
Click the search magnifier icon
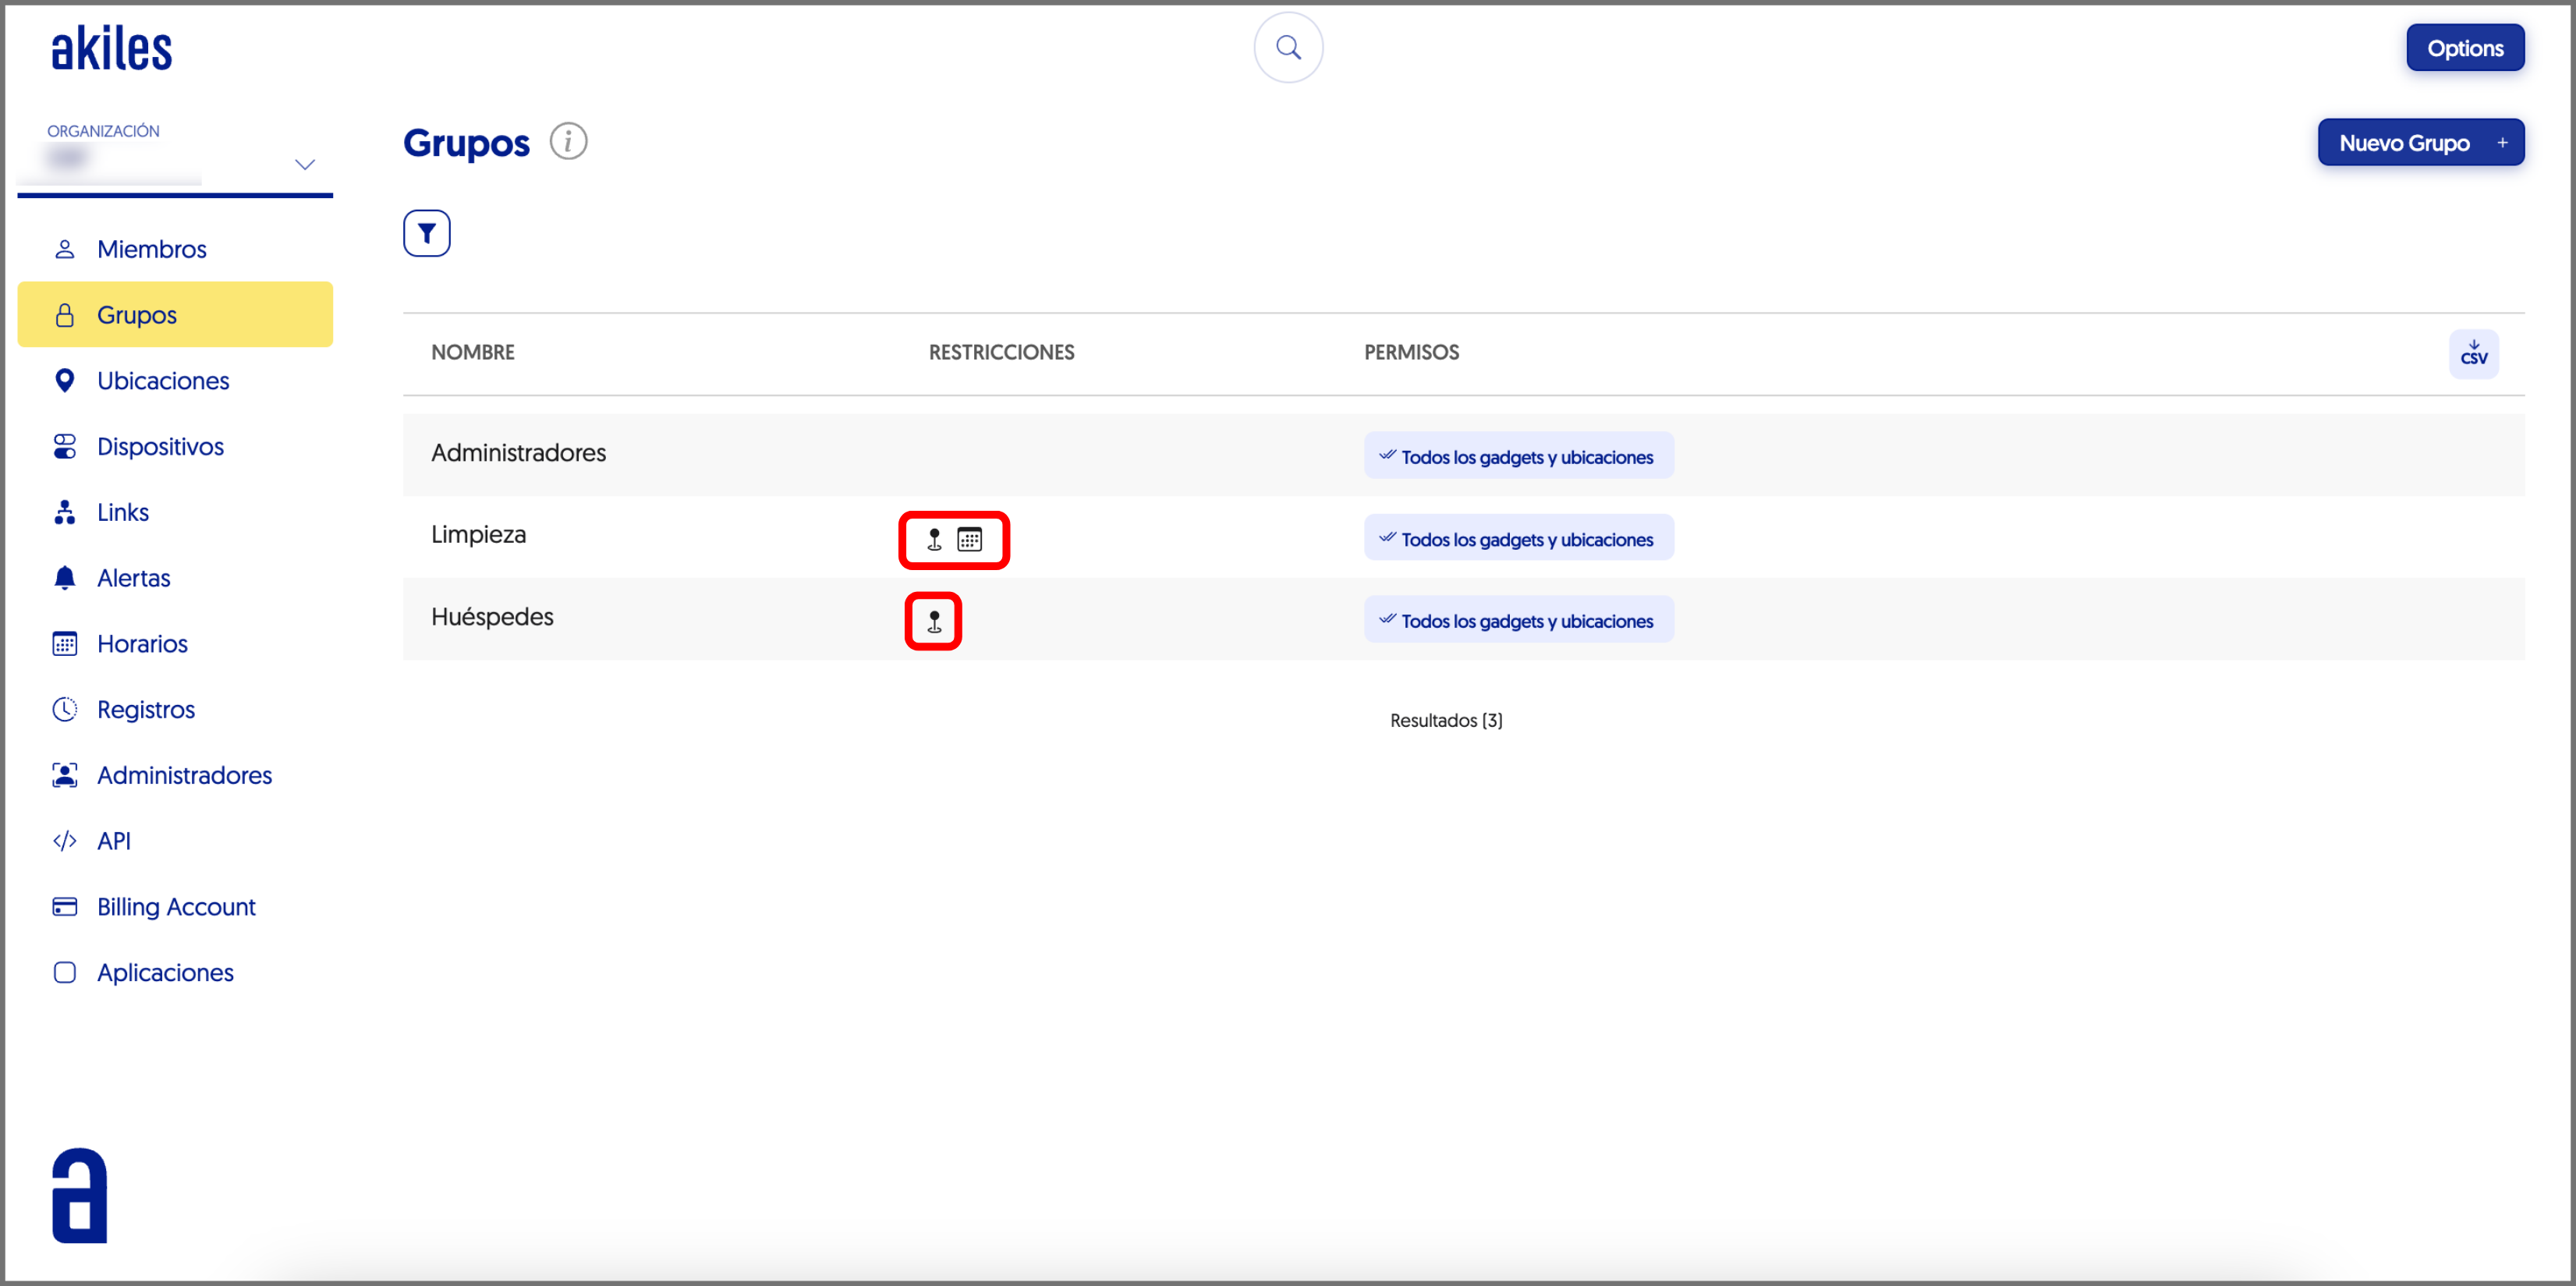1288,47
